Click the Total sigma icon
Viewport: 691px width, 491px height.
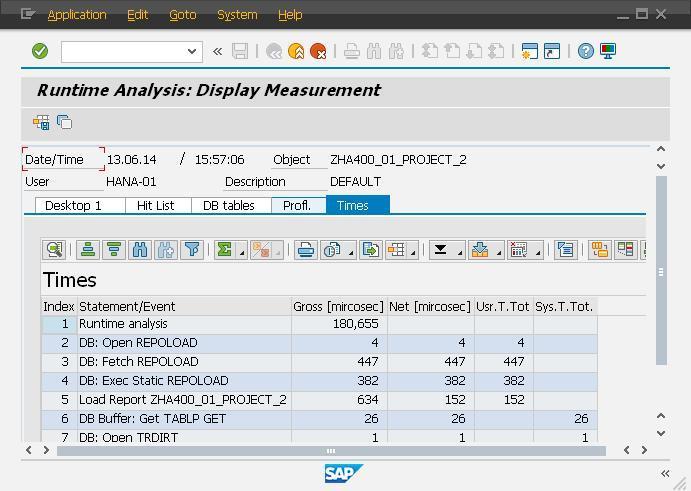click(225, 250)
